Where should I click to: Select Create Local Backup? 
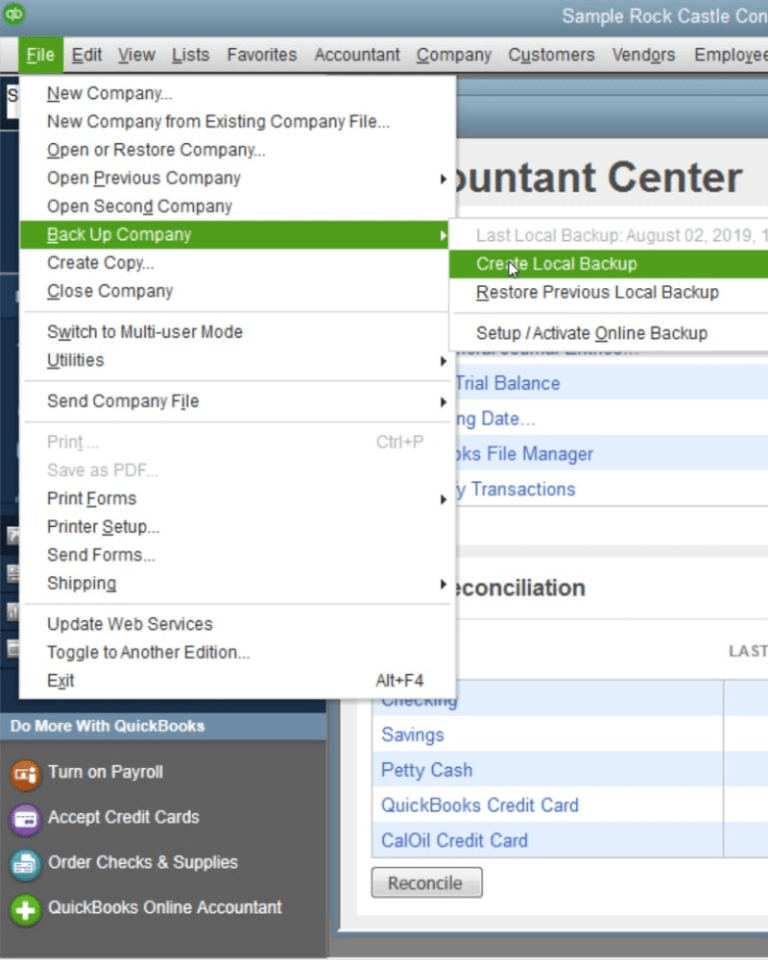click(608, 264)
